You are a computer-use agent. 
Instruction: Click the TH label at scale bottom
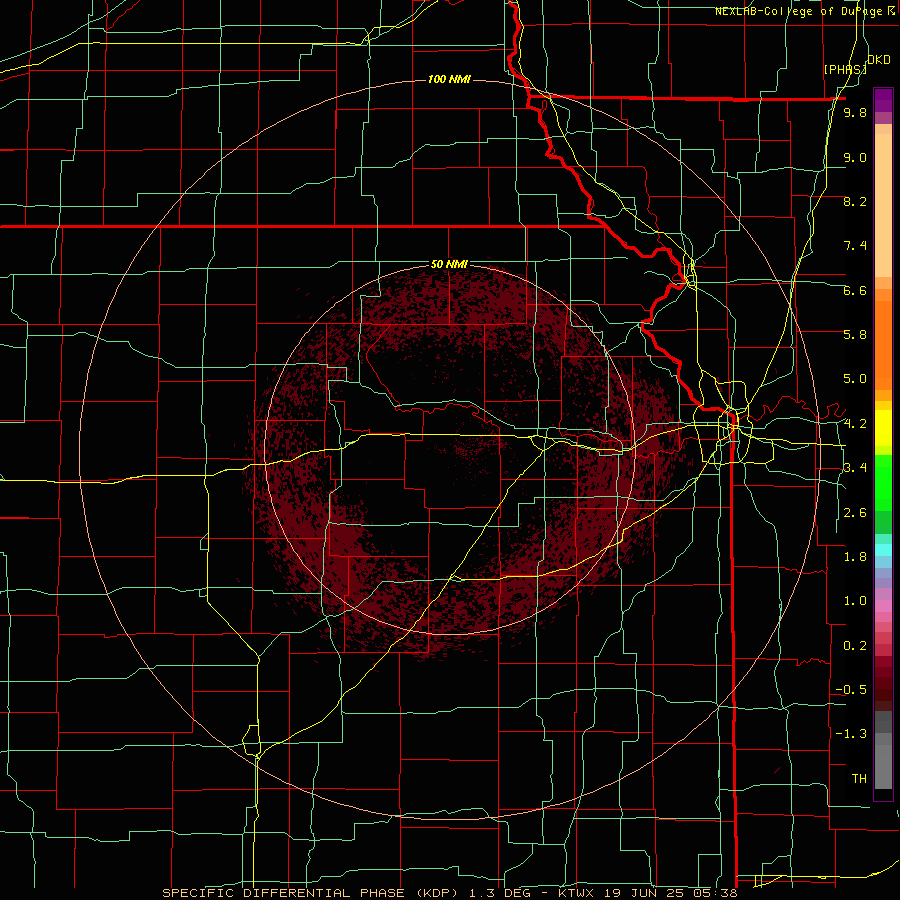click(x=859, y=779)
